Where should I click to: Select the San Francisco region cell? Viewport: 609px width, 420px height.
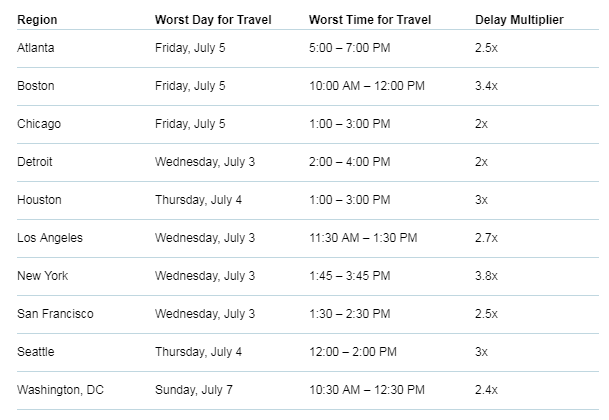[55, 314]
